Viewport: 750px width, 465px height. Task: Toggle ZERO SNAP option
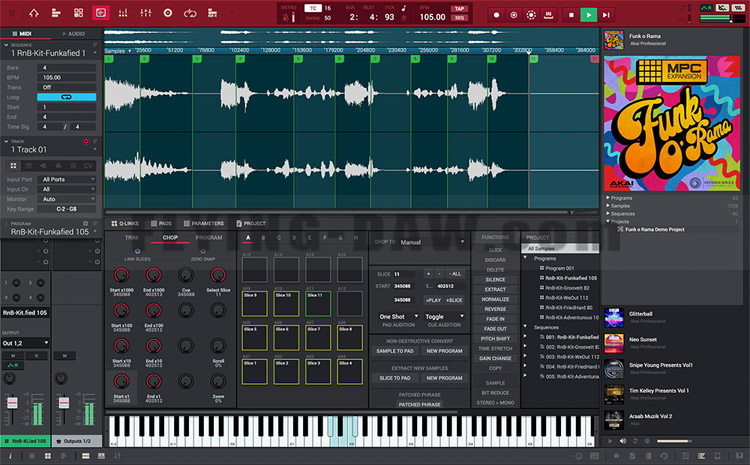pyautogui.click(x=203, y=251)
